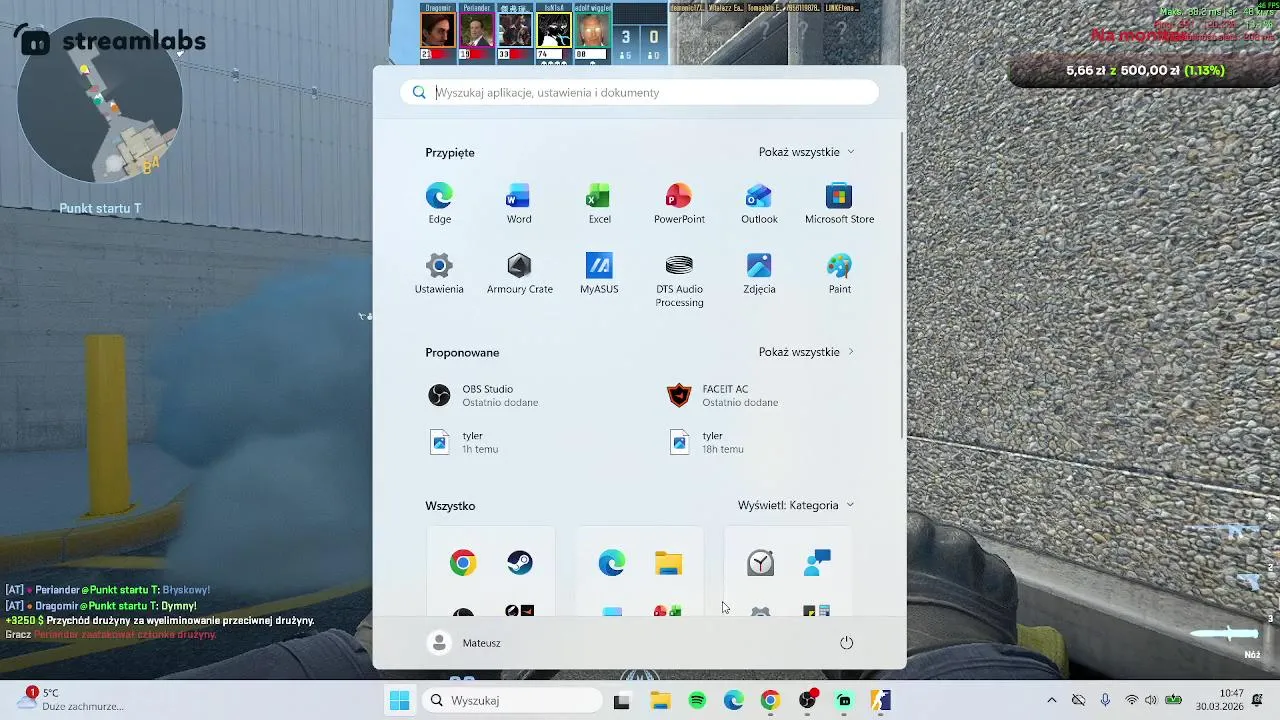Screen dimensions: 1280x720
Task: Open Spotify from the taskbar
Action: pyautogui.click(x=697, y=700)
